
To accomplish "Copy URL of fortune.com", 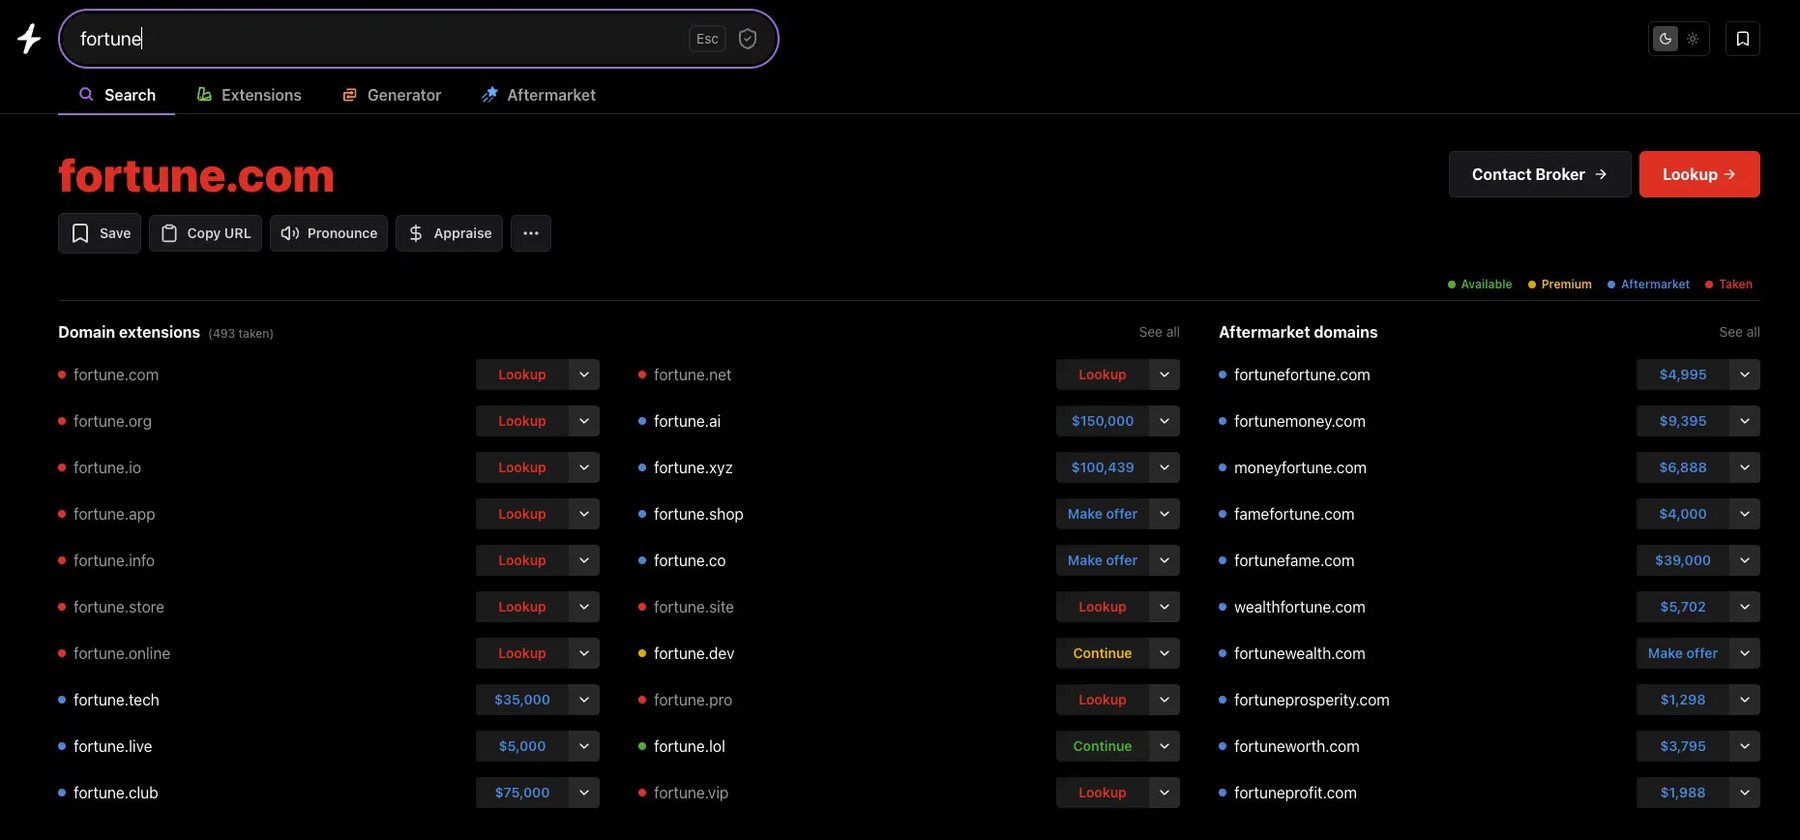I will 205,233.
